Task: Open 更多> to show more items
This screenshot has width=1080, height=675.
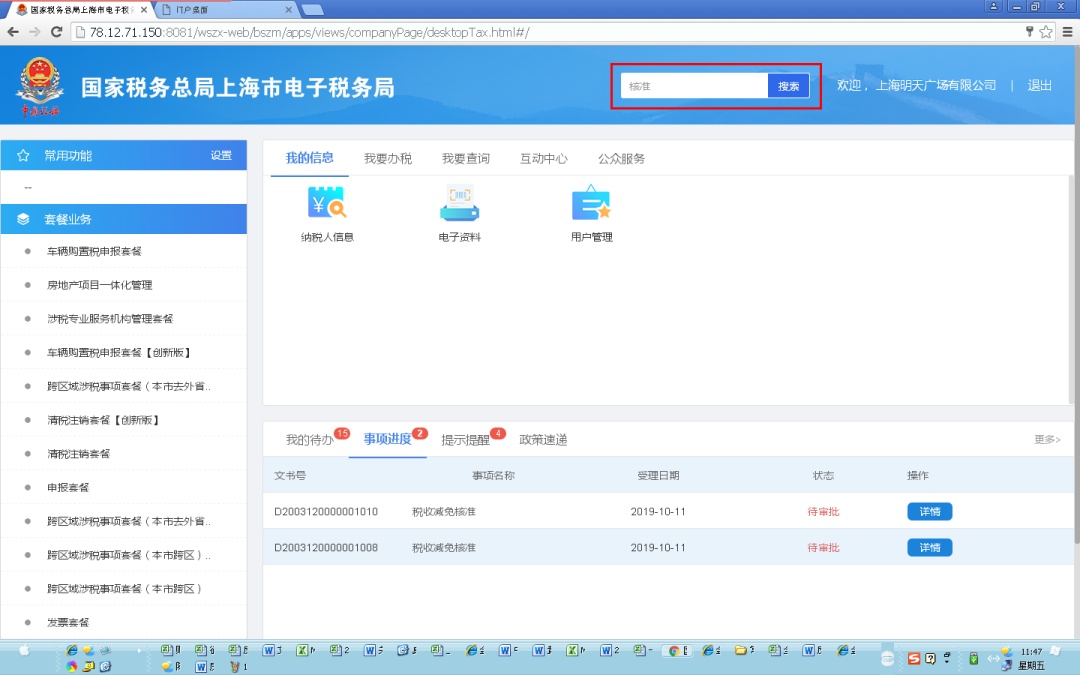Action: pos(1047,439)
